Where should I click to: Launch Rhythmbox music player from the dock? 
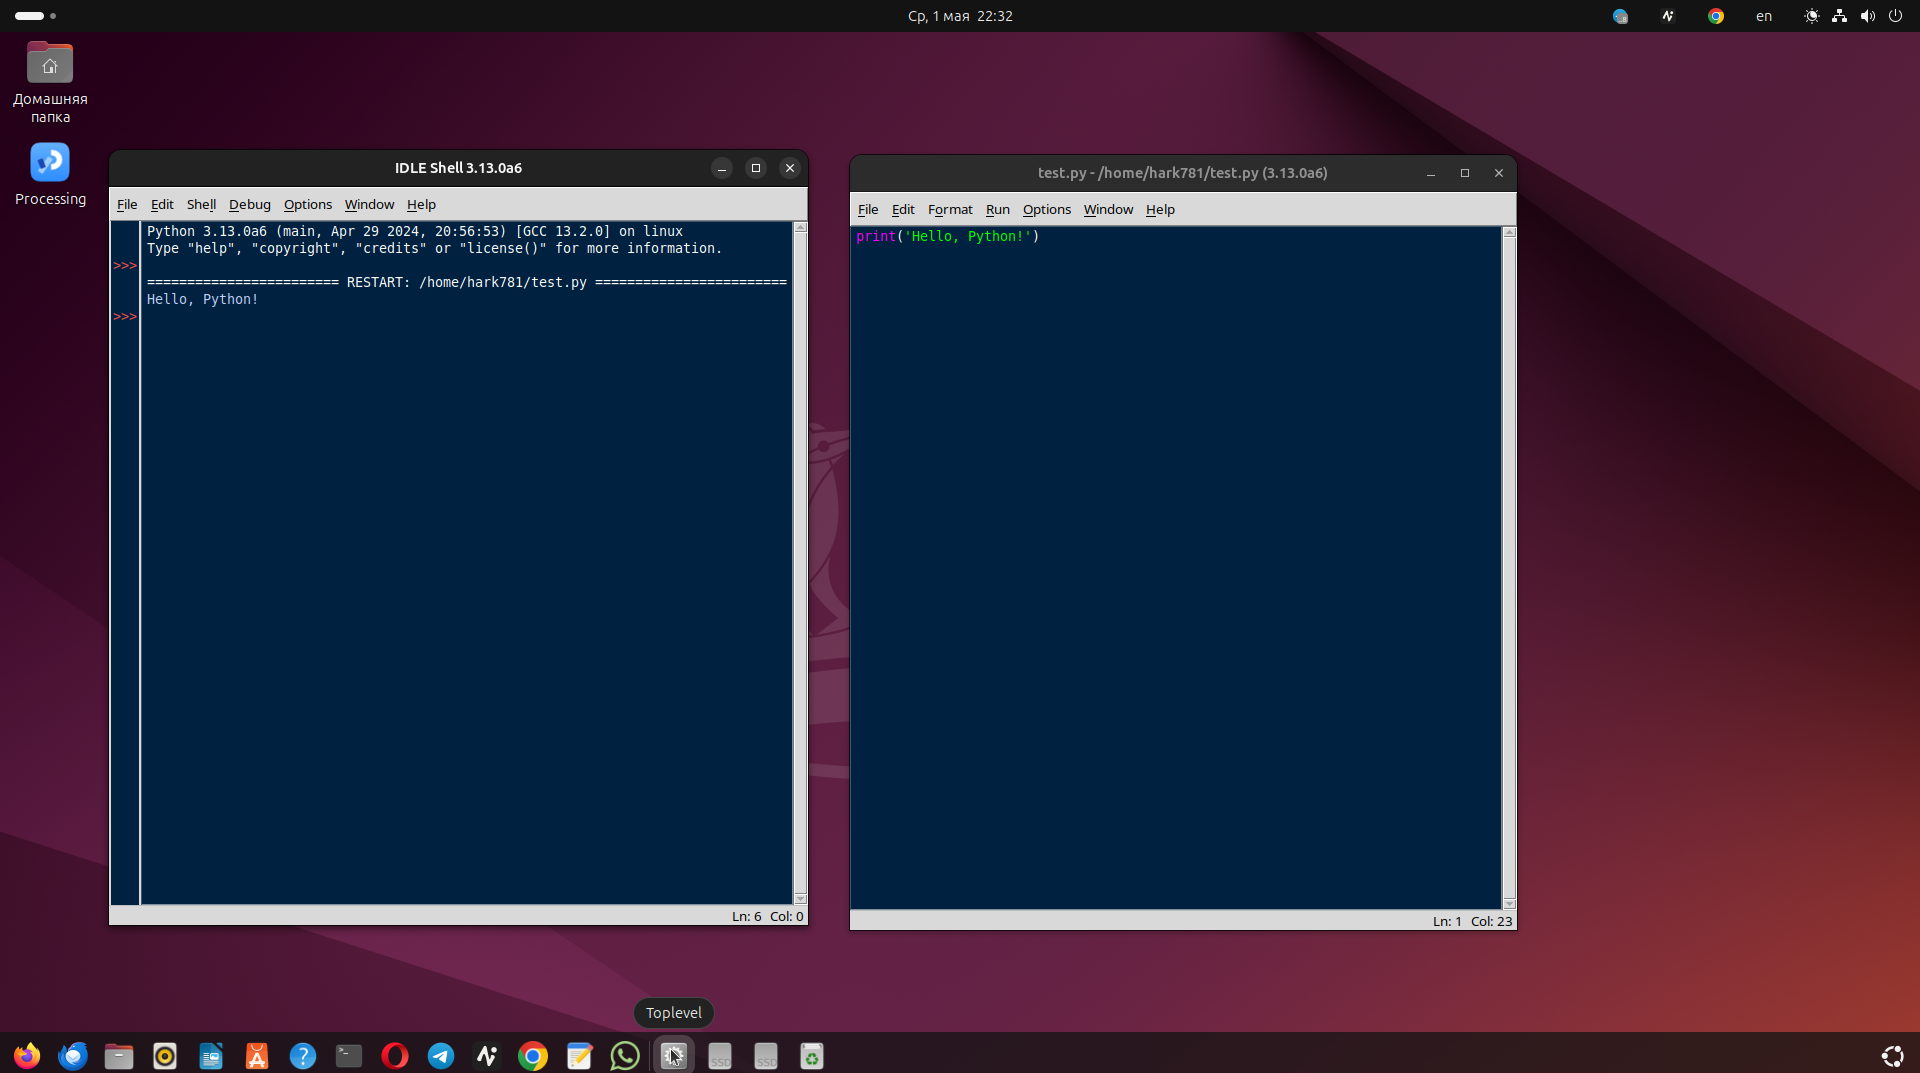pos(165,1056)
